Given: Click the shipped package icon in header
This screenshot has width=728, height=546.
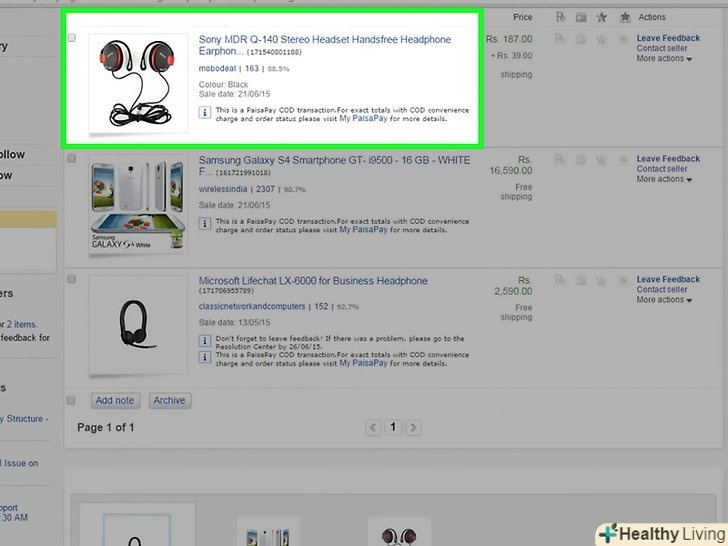Looking at the screenshot, I should click(581, 18).
